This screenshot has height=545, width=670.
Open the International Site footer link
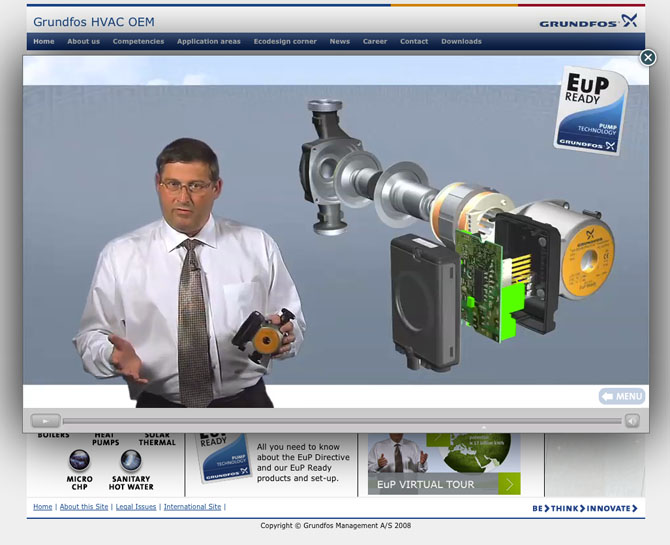point(192,507)
